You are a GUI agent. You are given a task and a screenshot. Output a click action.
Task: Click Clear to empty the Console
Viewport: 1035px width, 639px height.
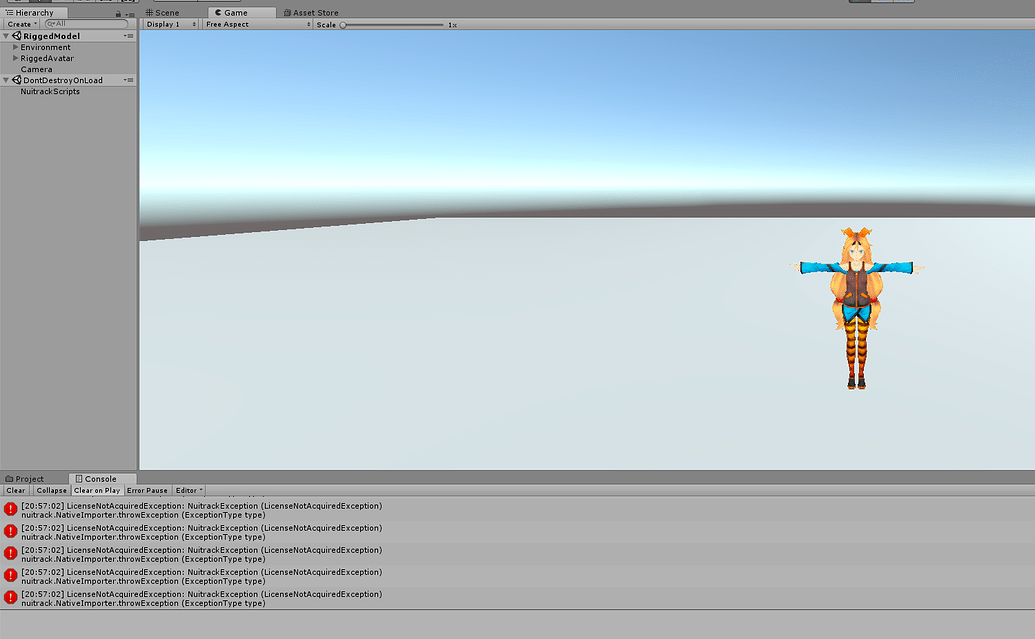pyautogui.click(x=15, y=490)
